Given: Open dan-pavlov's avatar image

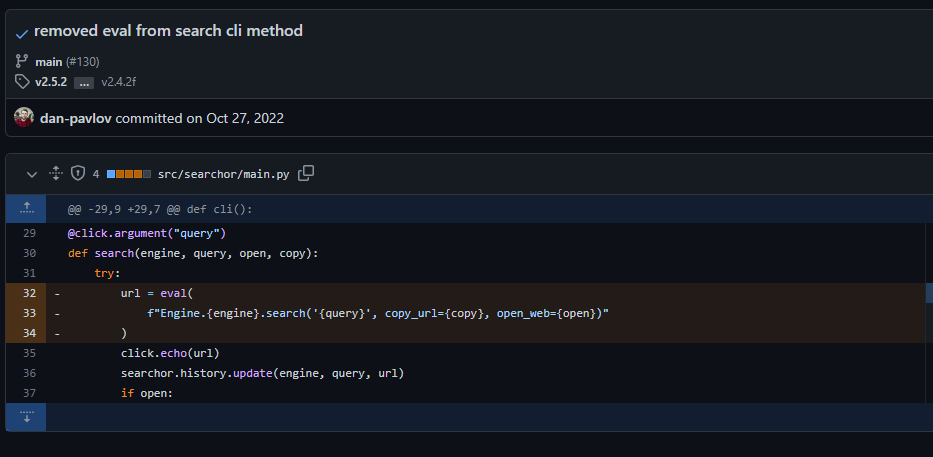Looking at the screenshot, I should (24, 117).
